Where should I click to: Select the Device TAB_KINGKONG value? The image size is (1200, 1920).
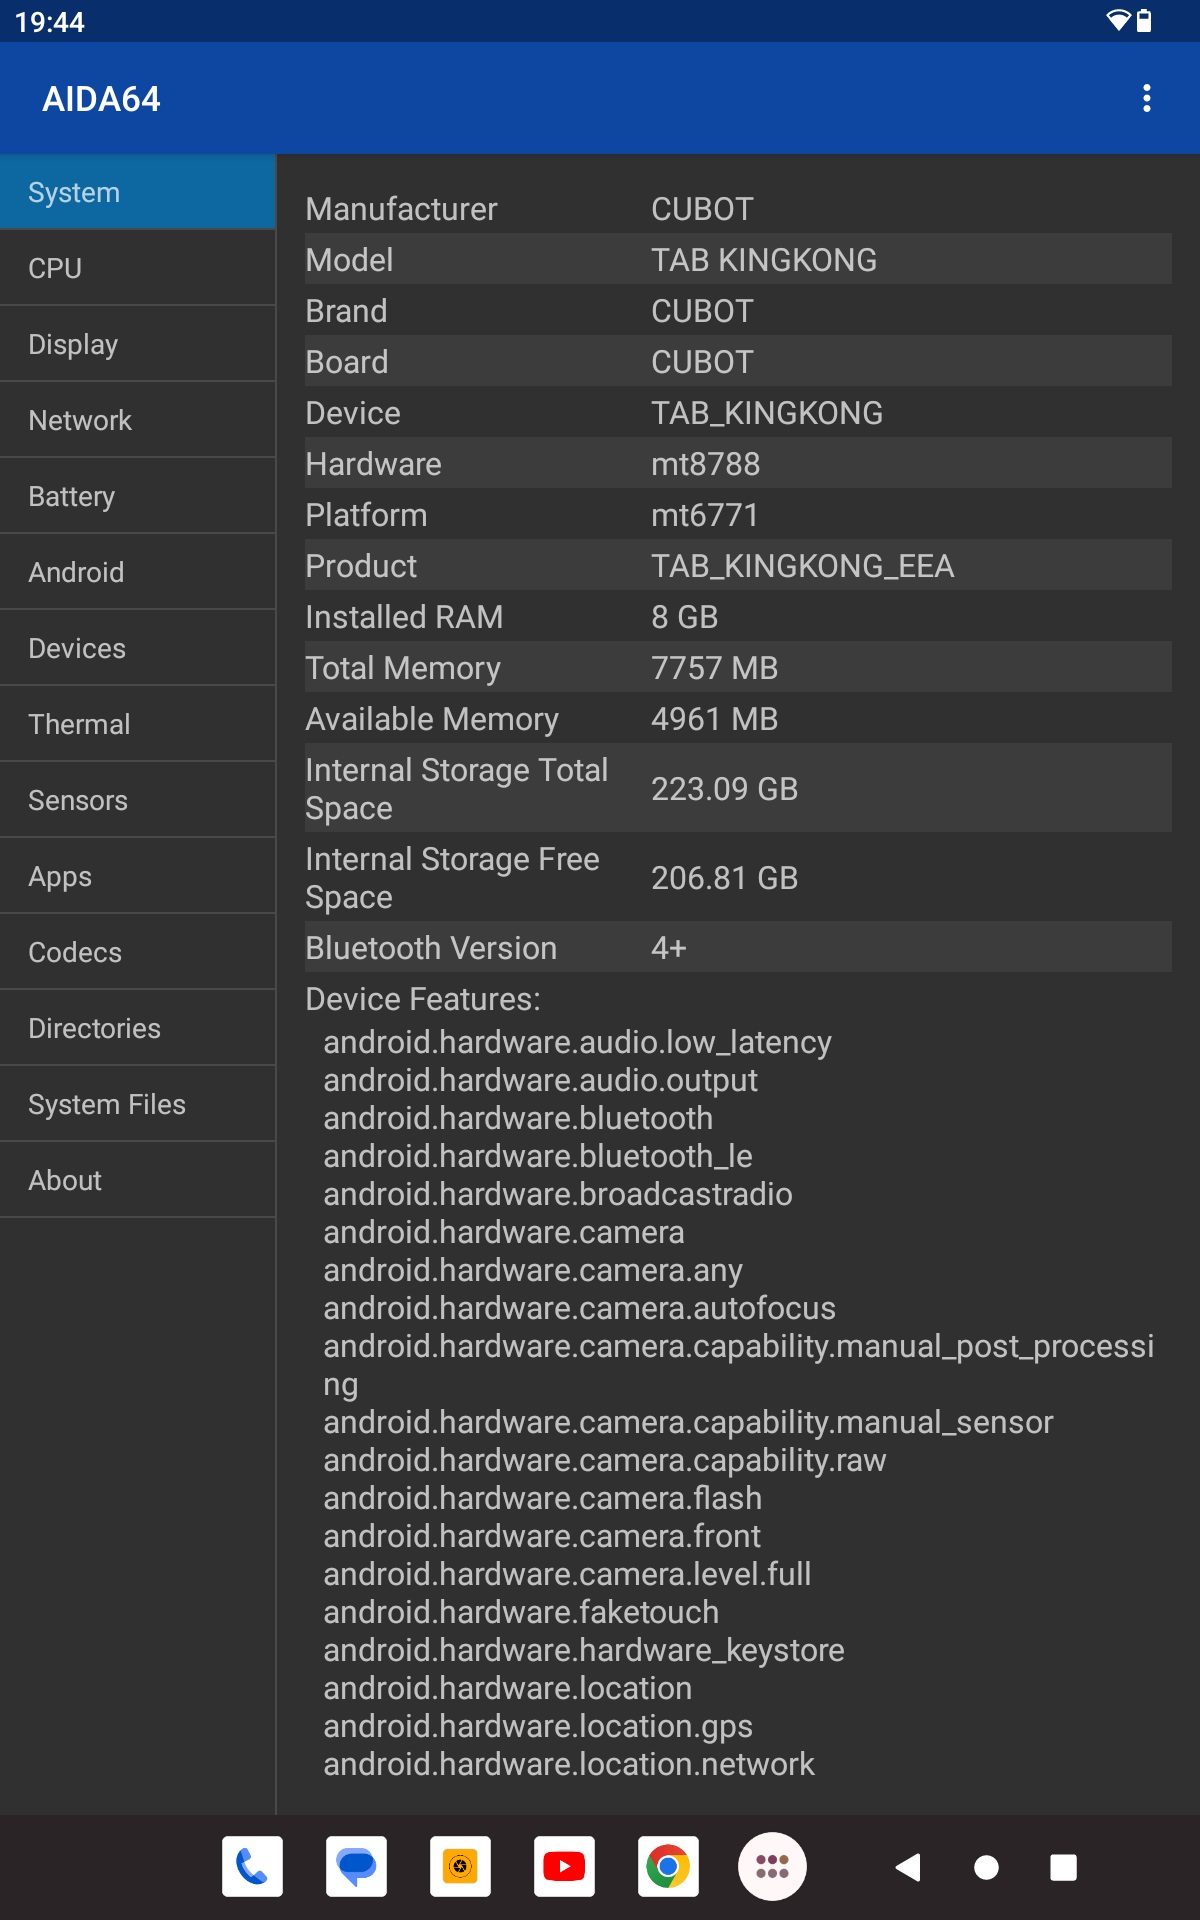(x=767, y=413)
